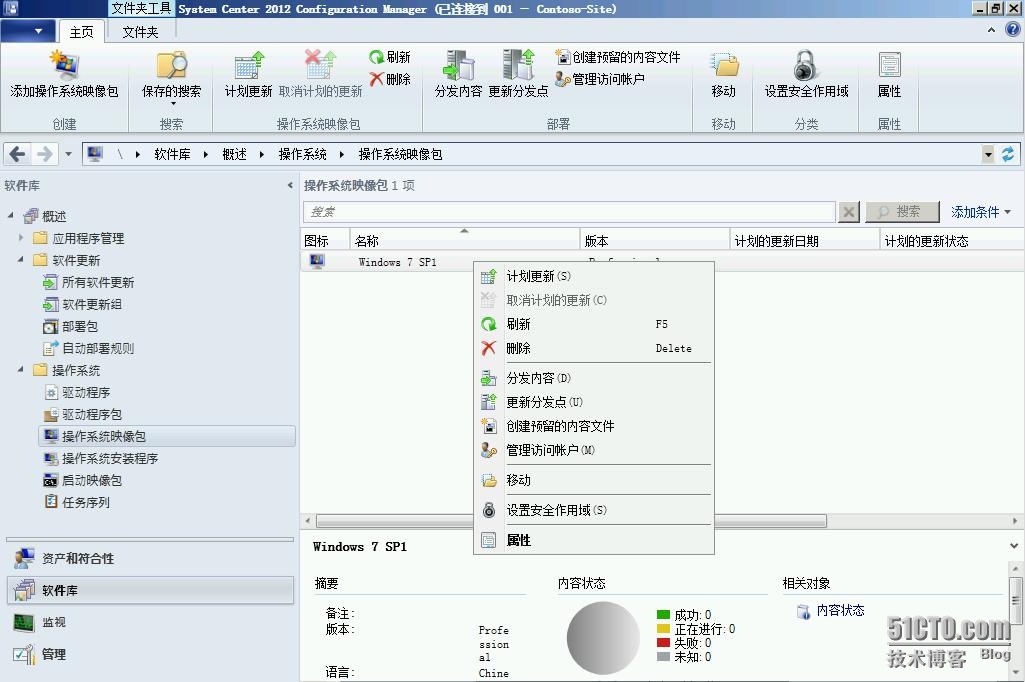Open the application menu dropdown button
The width and height of the screenshot is (1025, 682).
point(27,31)
